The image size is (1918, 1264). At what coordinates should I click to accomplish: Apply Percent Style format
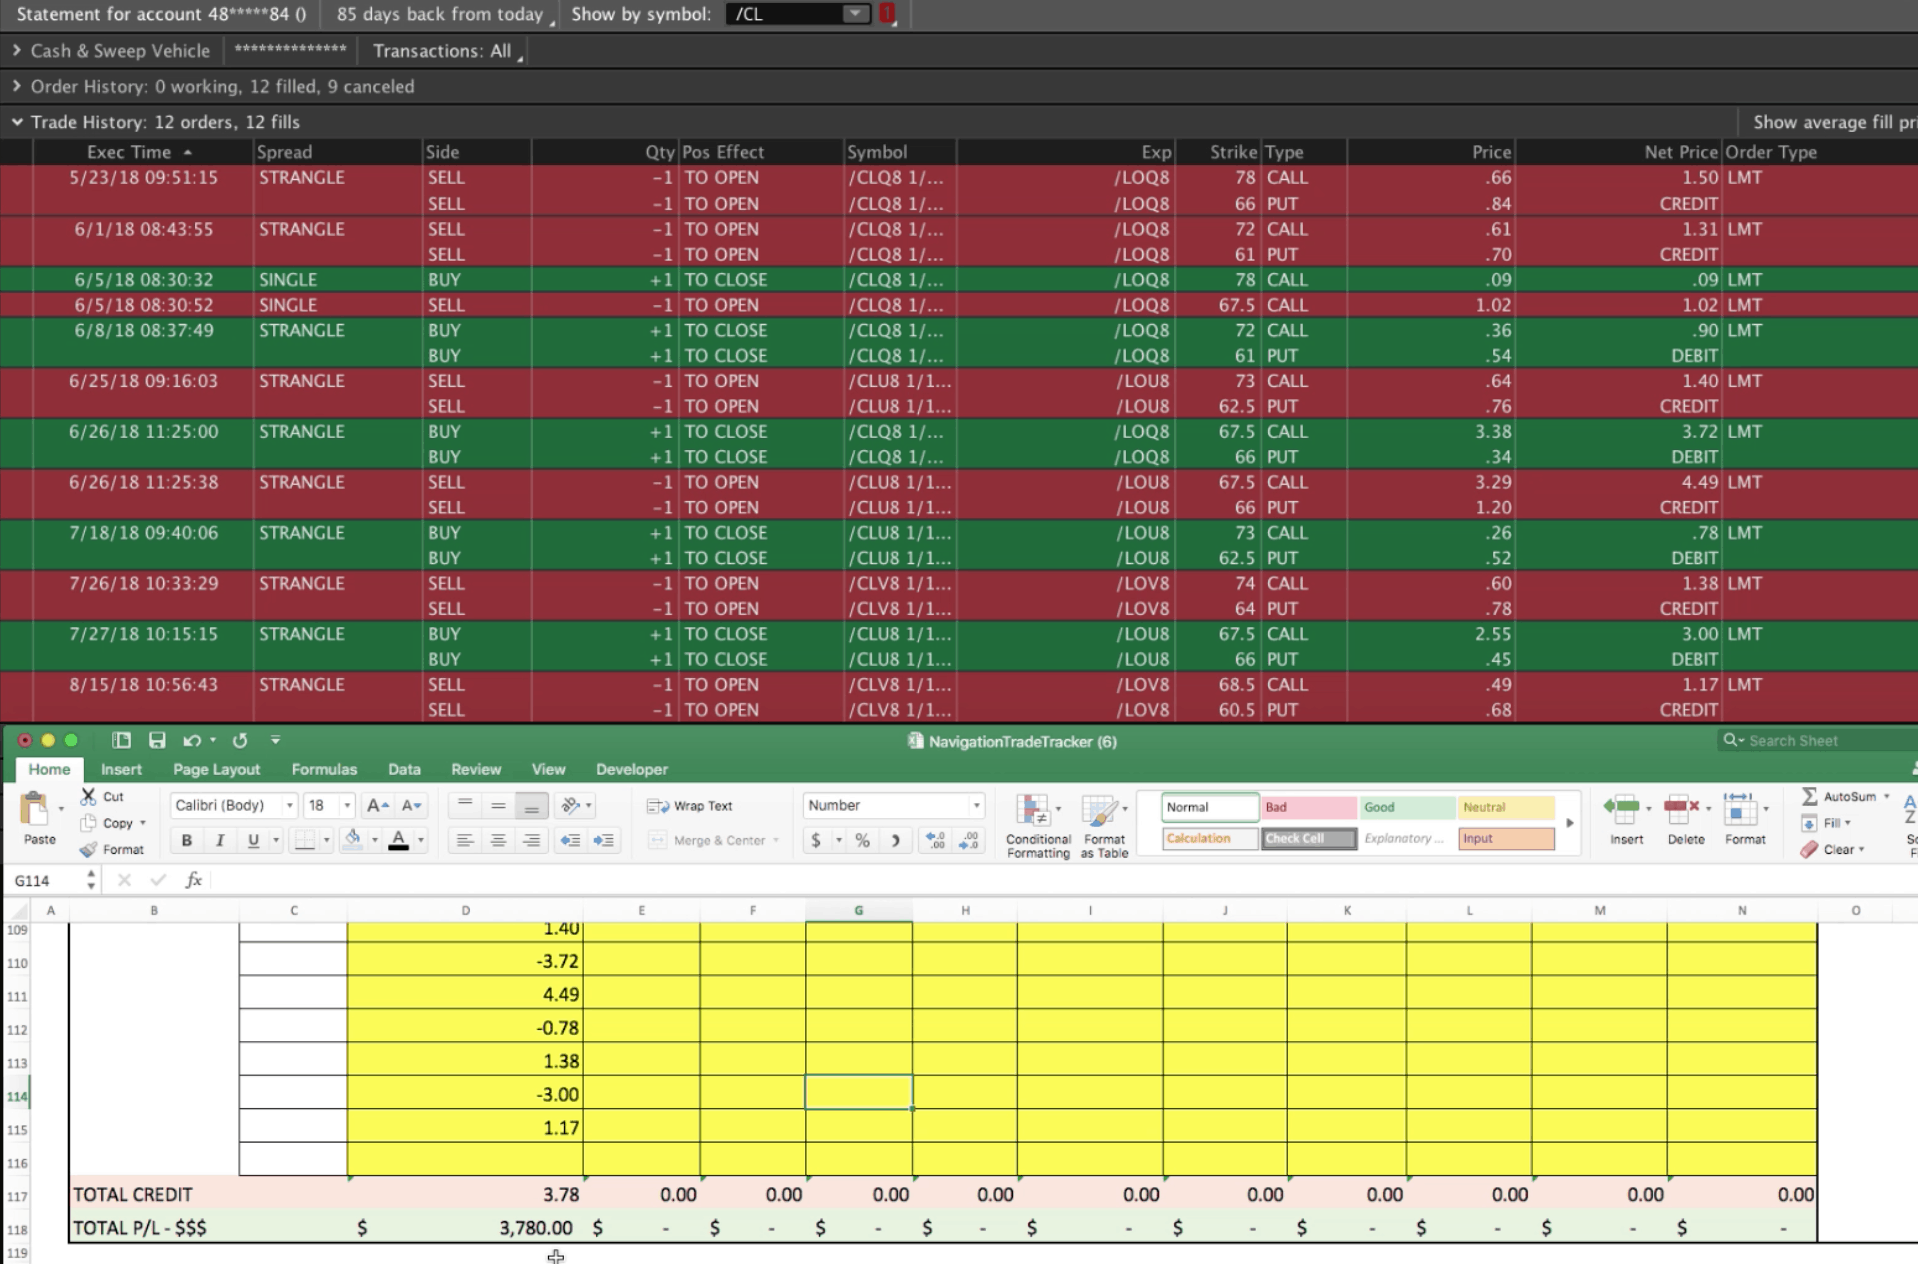[862, 840]
